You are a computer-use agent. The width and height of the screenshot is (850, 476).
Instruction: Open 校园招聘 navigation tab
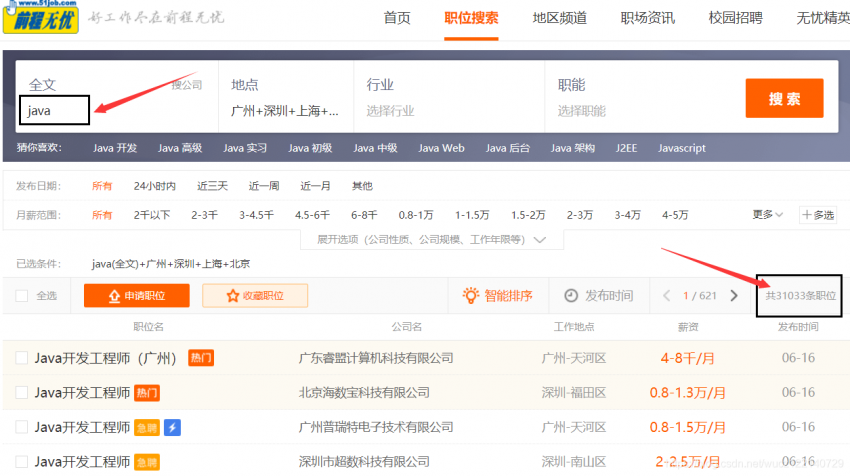pyautogui.click(x=735, y=18)
